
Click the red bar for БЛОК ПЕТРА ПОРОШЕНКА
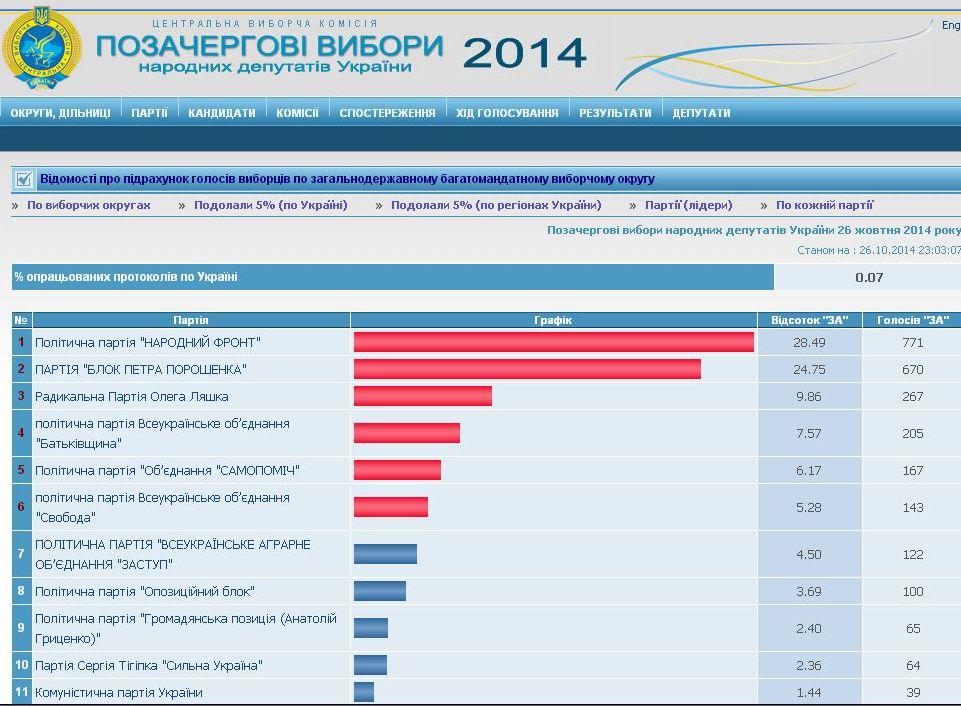(527, 369)
